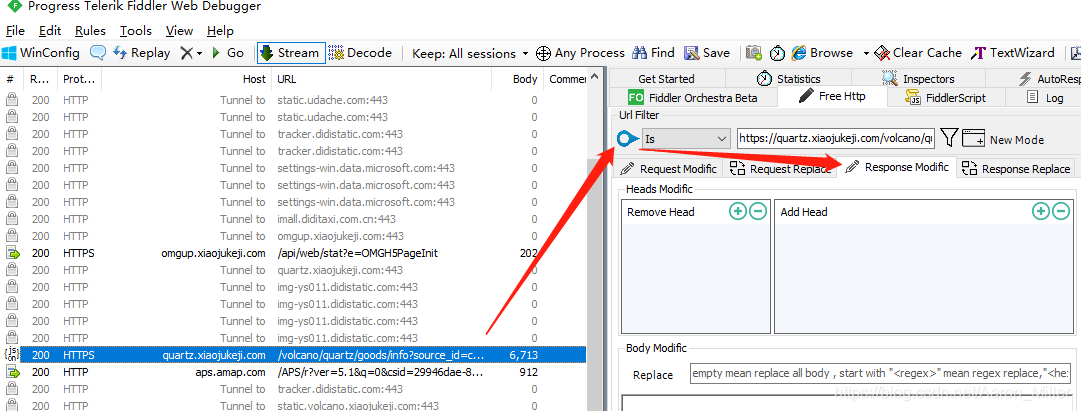Clear Cache from toolbar
This screenshot has width=1081, height=411.
(x=918, y=53)
